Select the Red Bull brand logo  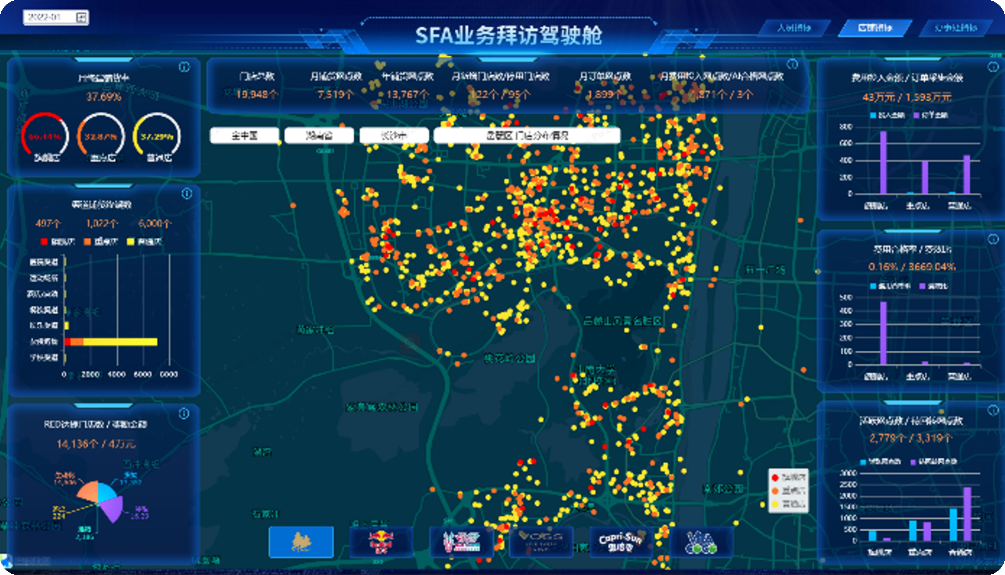(x=381, y=541)
